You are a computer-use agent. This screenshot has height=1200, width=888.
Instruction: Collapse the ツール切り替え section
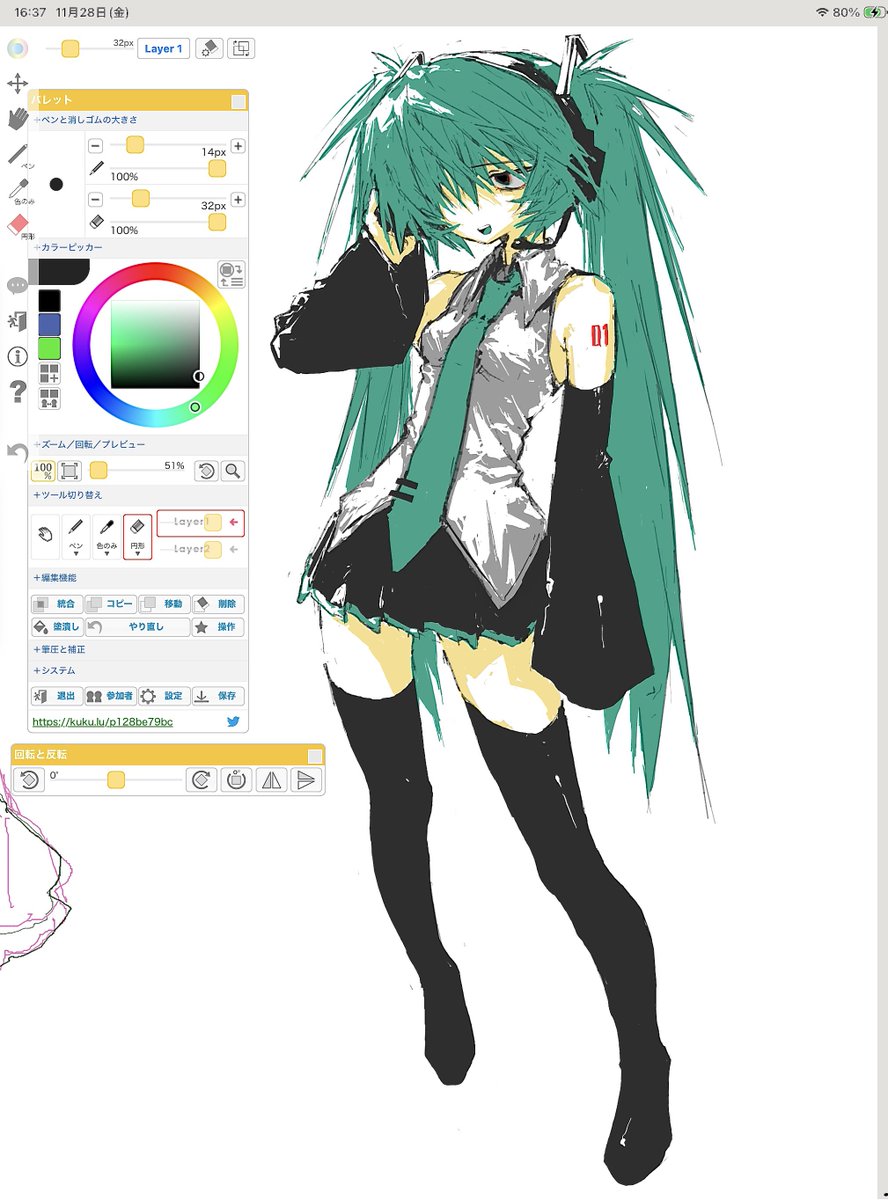(67, 495)
